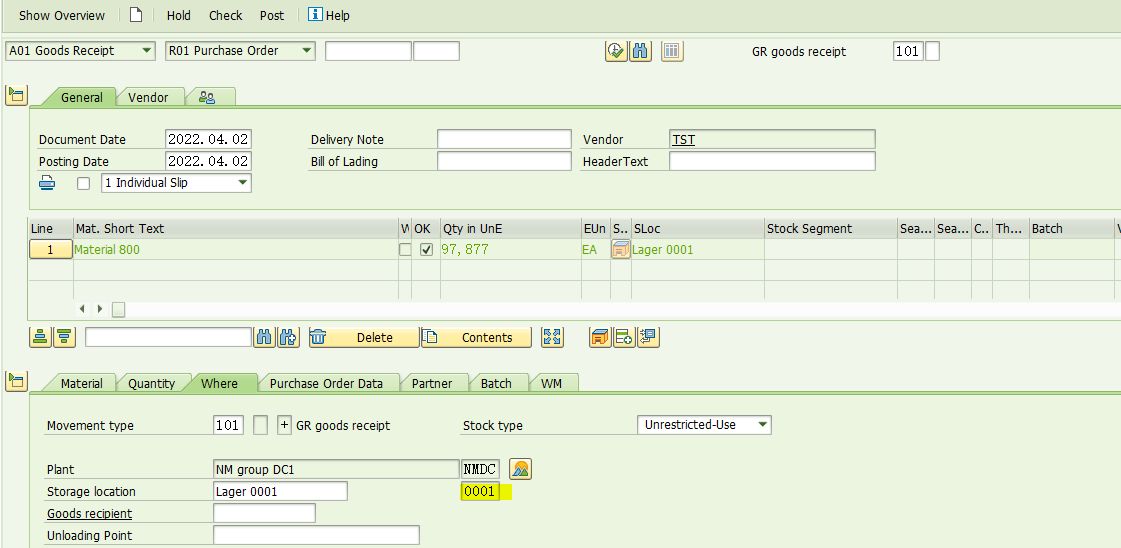Collapse the header data section toggle icon
This screenshot has width=1121, height=548.
[x=16, y=96]
